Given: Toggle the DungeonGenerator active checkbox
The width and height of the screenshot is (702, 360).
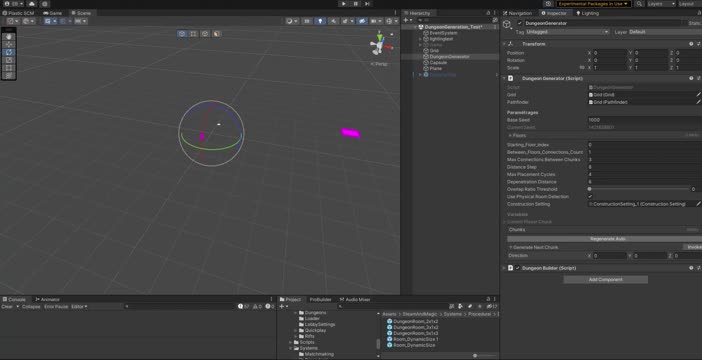Looking at the screenshot, I should [519, 23].
